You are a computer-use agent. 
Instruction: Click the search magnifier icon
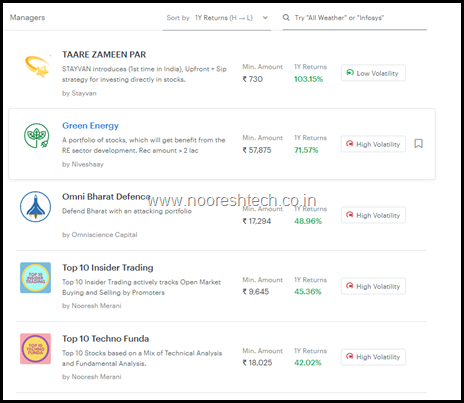(286, 18)
